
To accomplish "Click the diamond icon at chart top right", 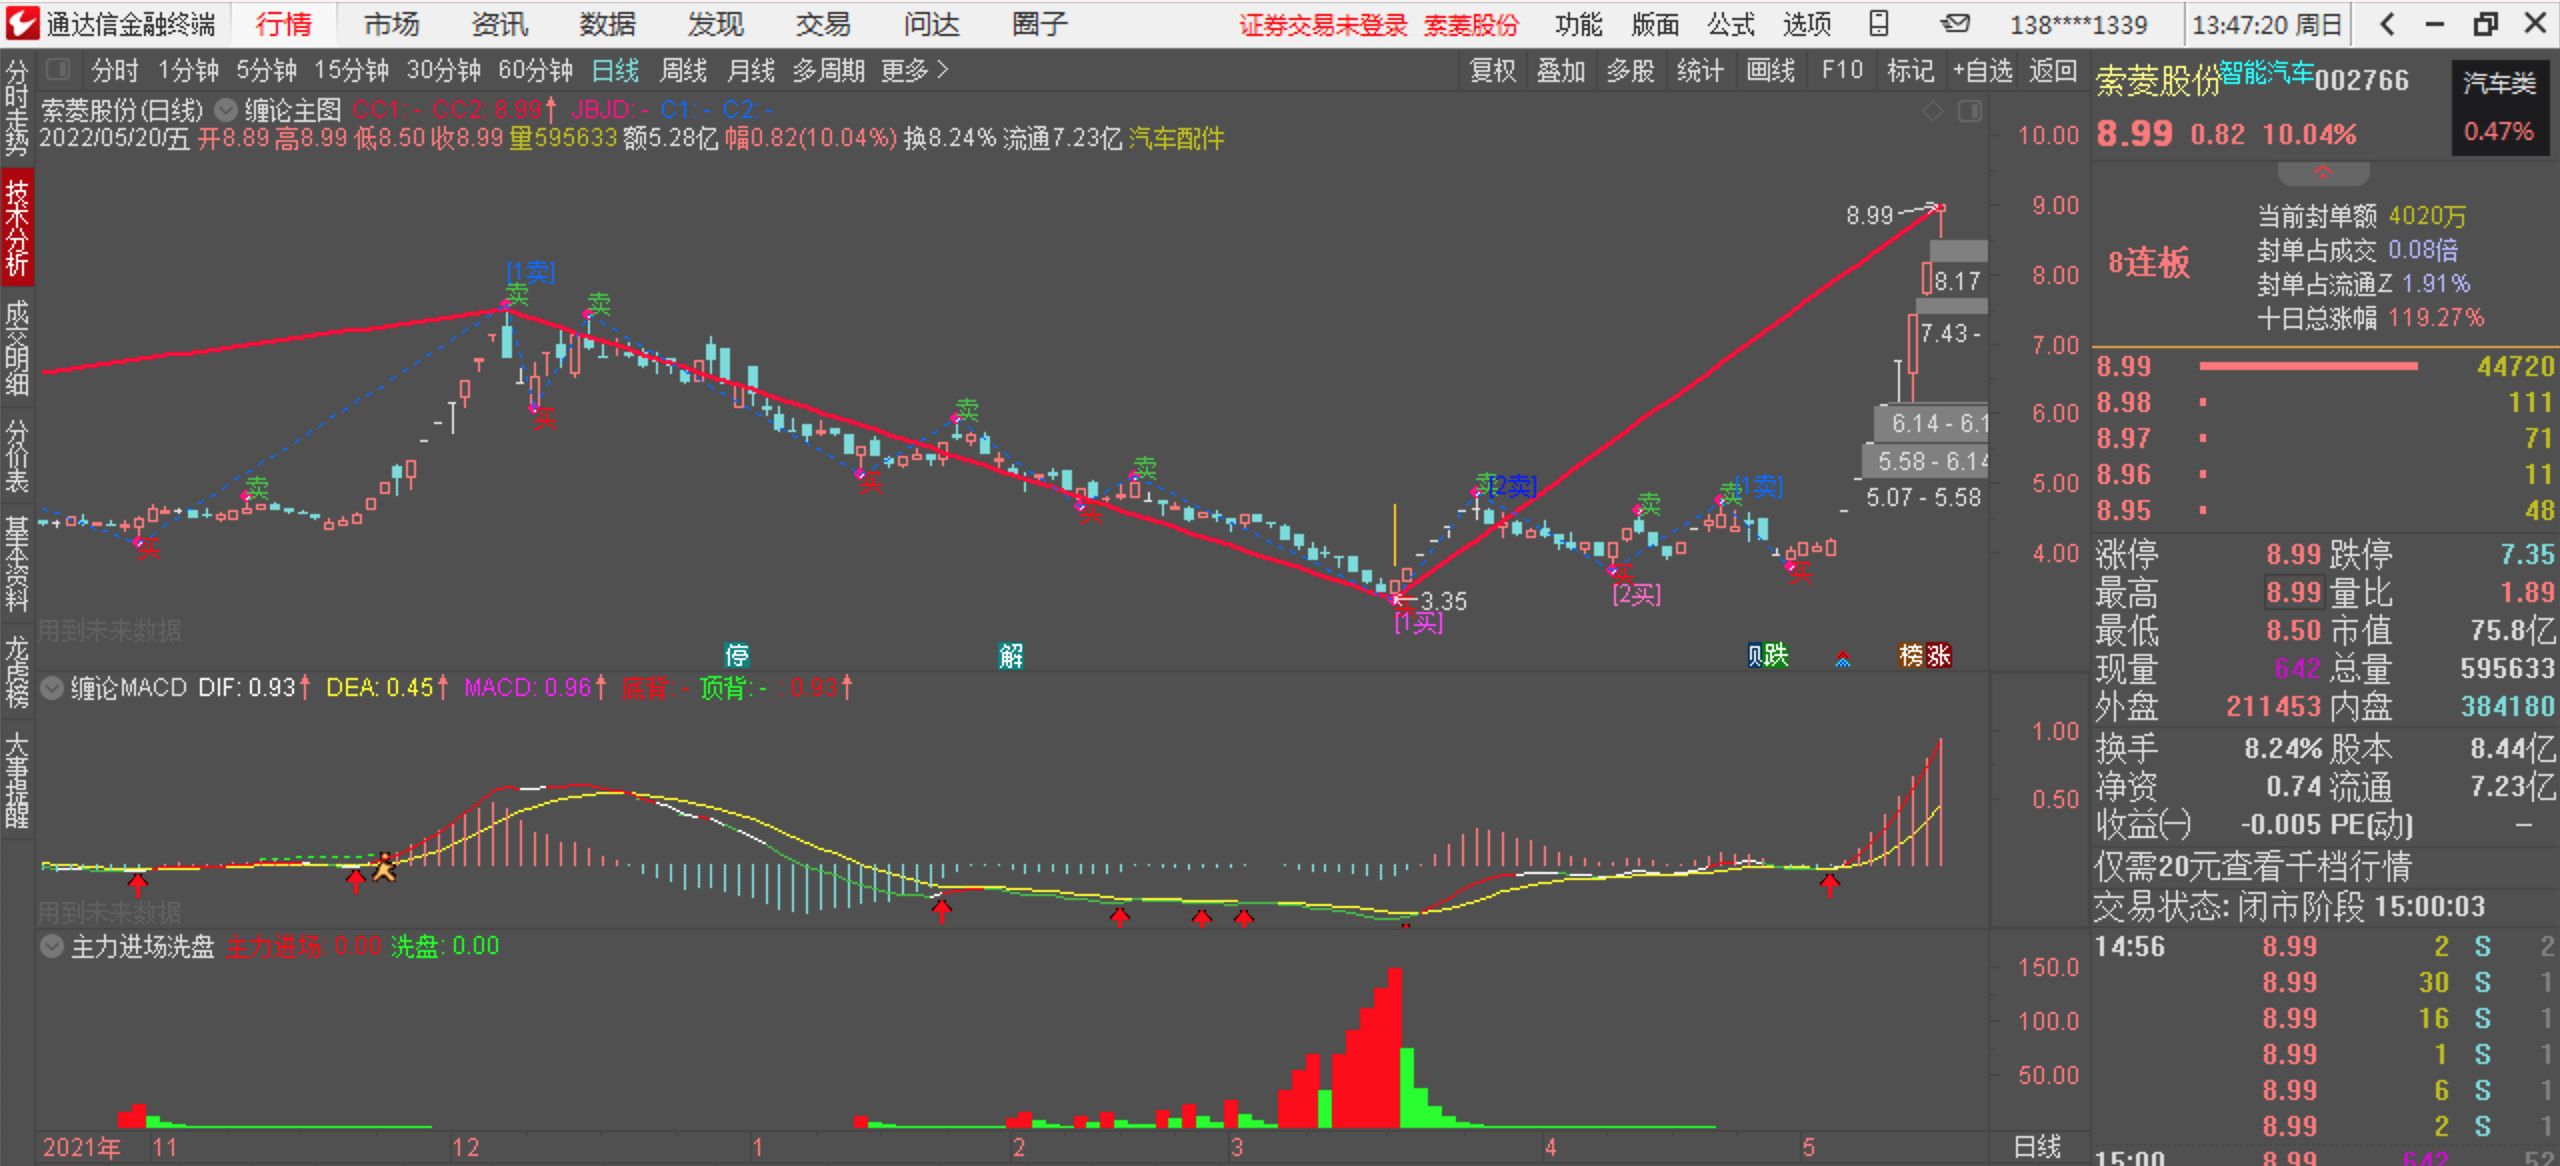I will [x=1932, y=112].
